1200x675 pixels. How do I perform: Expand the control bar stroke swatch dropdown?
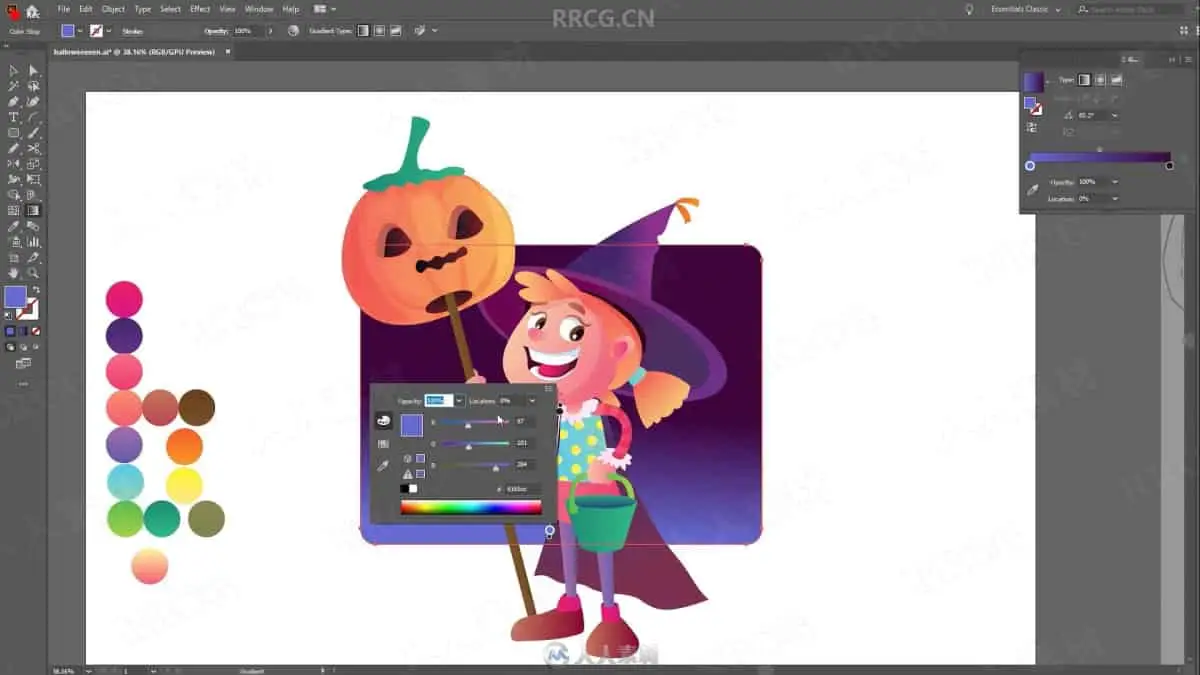click(x=109, y=31)
